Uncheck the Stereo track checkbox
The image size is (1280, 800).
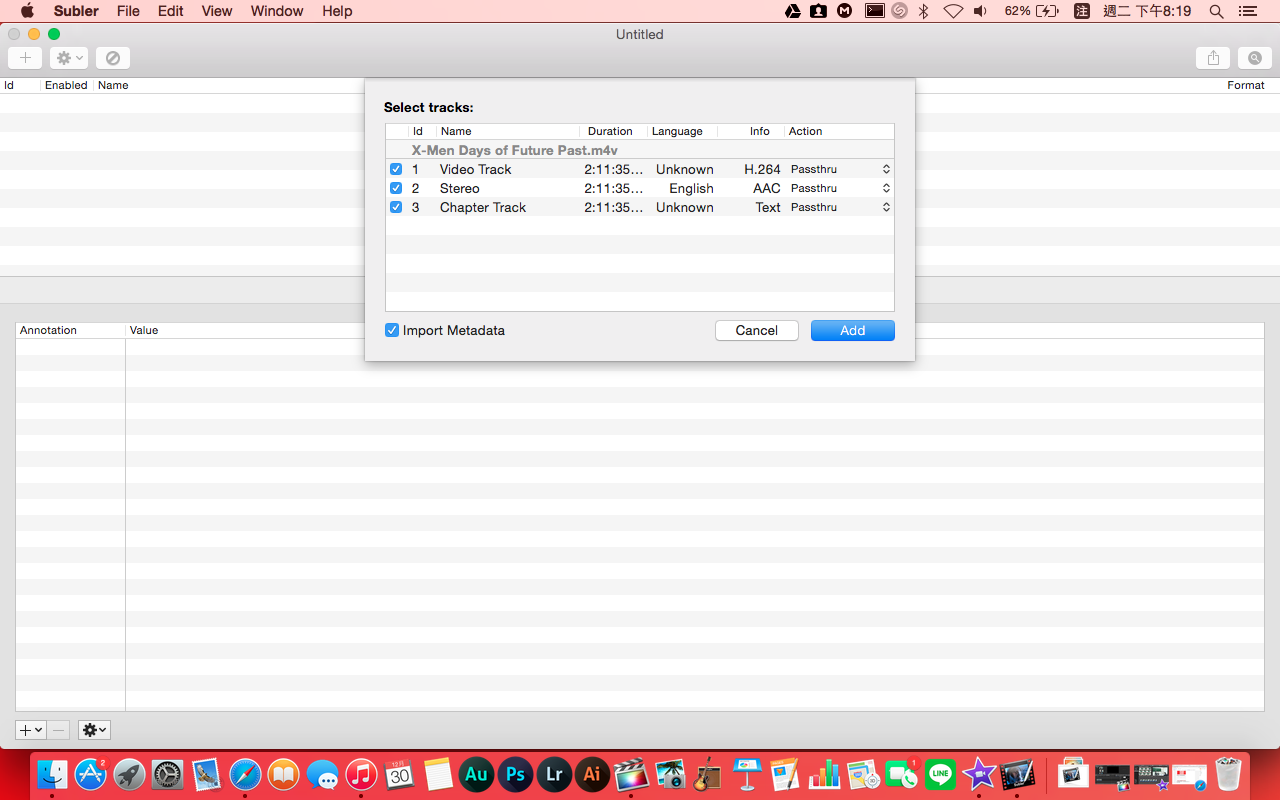(x=396, y=188)
